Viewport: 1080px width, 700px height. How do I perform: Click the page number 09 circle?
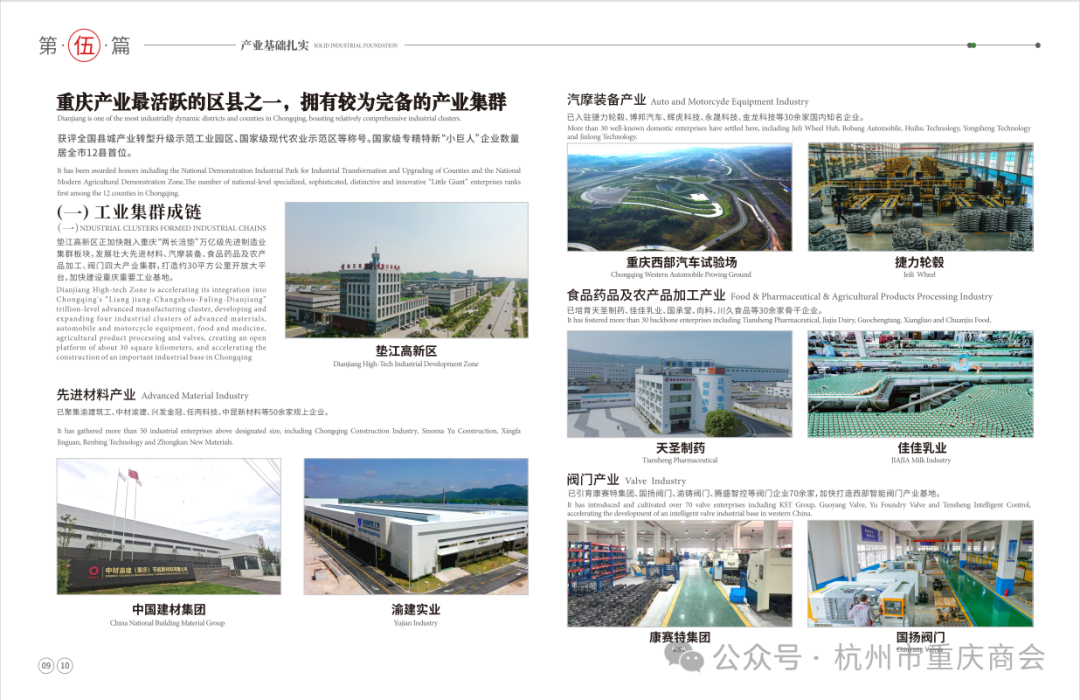click(46, 666)
